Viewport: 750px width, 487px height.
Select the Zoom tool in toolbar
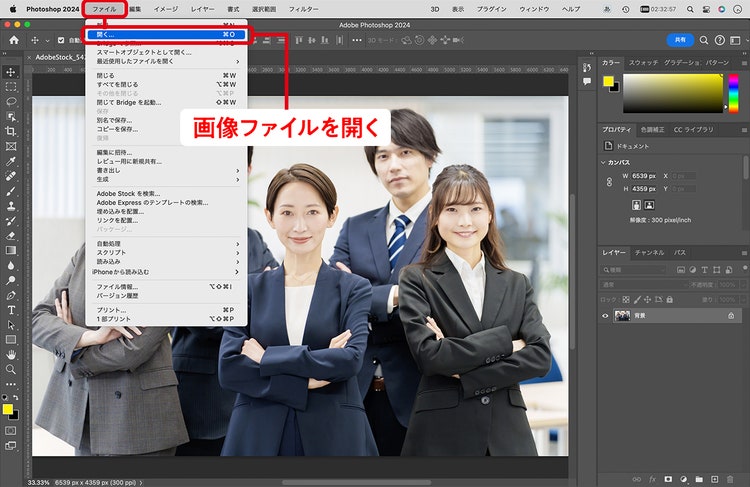pos(11,369)
